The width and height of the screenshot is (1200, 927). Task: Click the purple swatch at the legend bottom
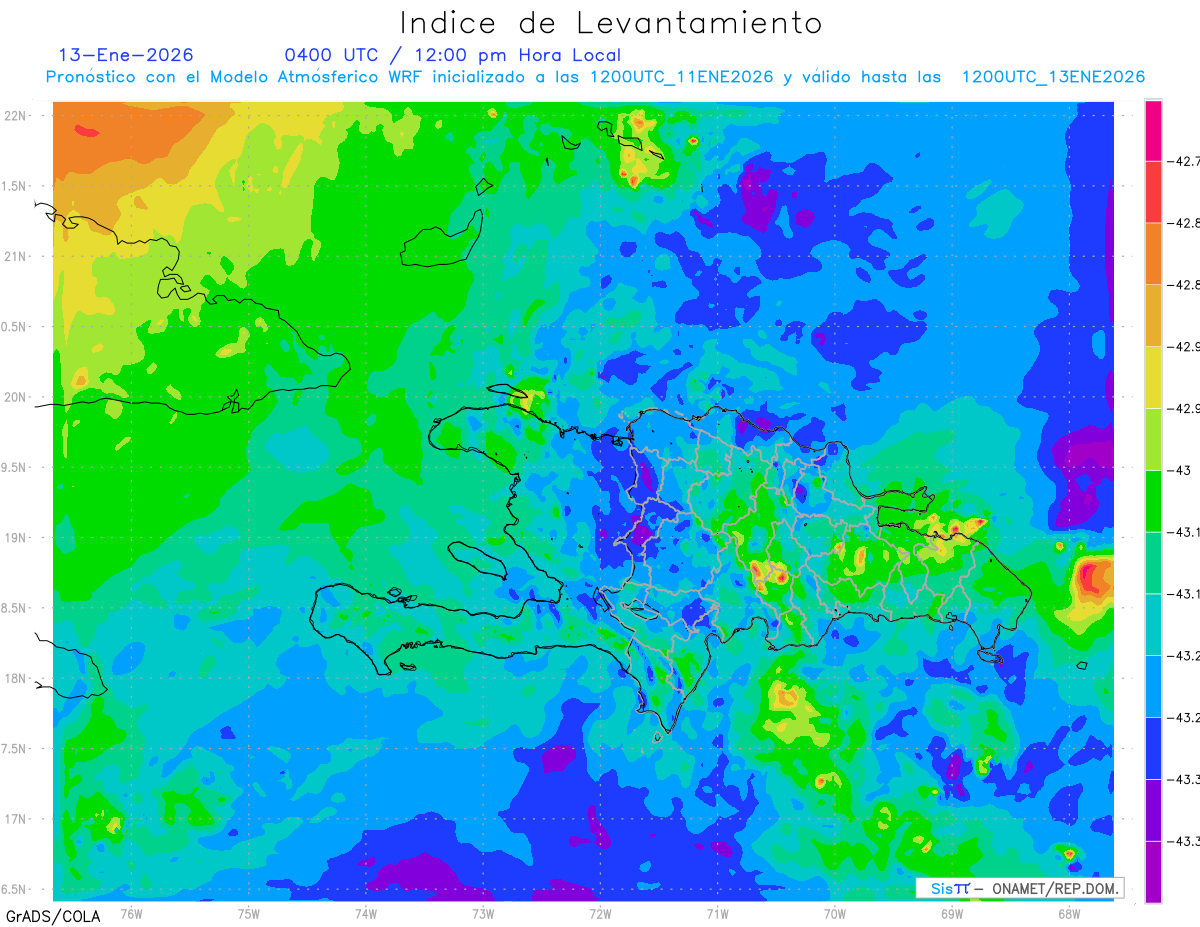[1153, 872]
